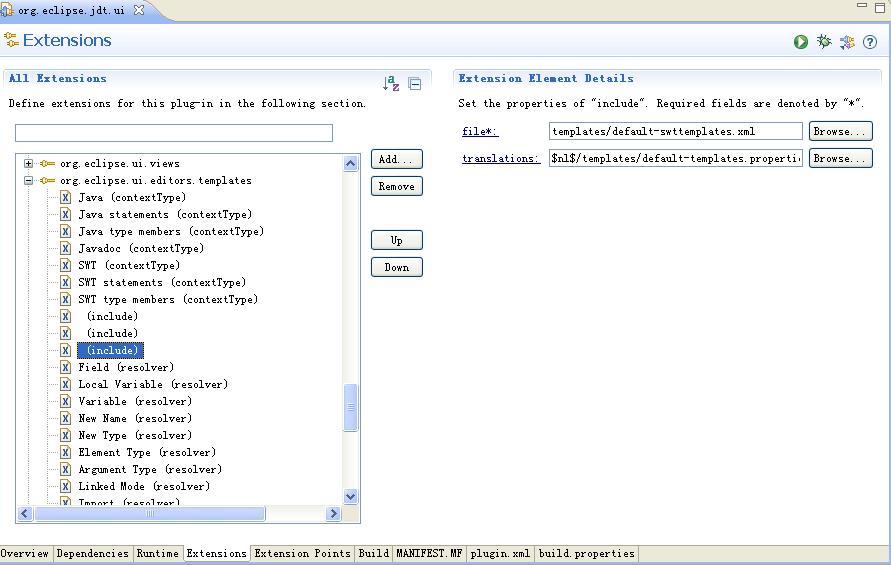Viewport: 891px width, 565px height.
Task: Click the plug-in icon on org.eclipse.jdt.ui tab
Action: (7, 10)
